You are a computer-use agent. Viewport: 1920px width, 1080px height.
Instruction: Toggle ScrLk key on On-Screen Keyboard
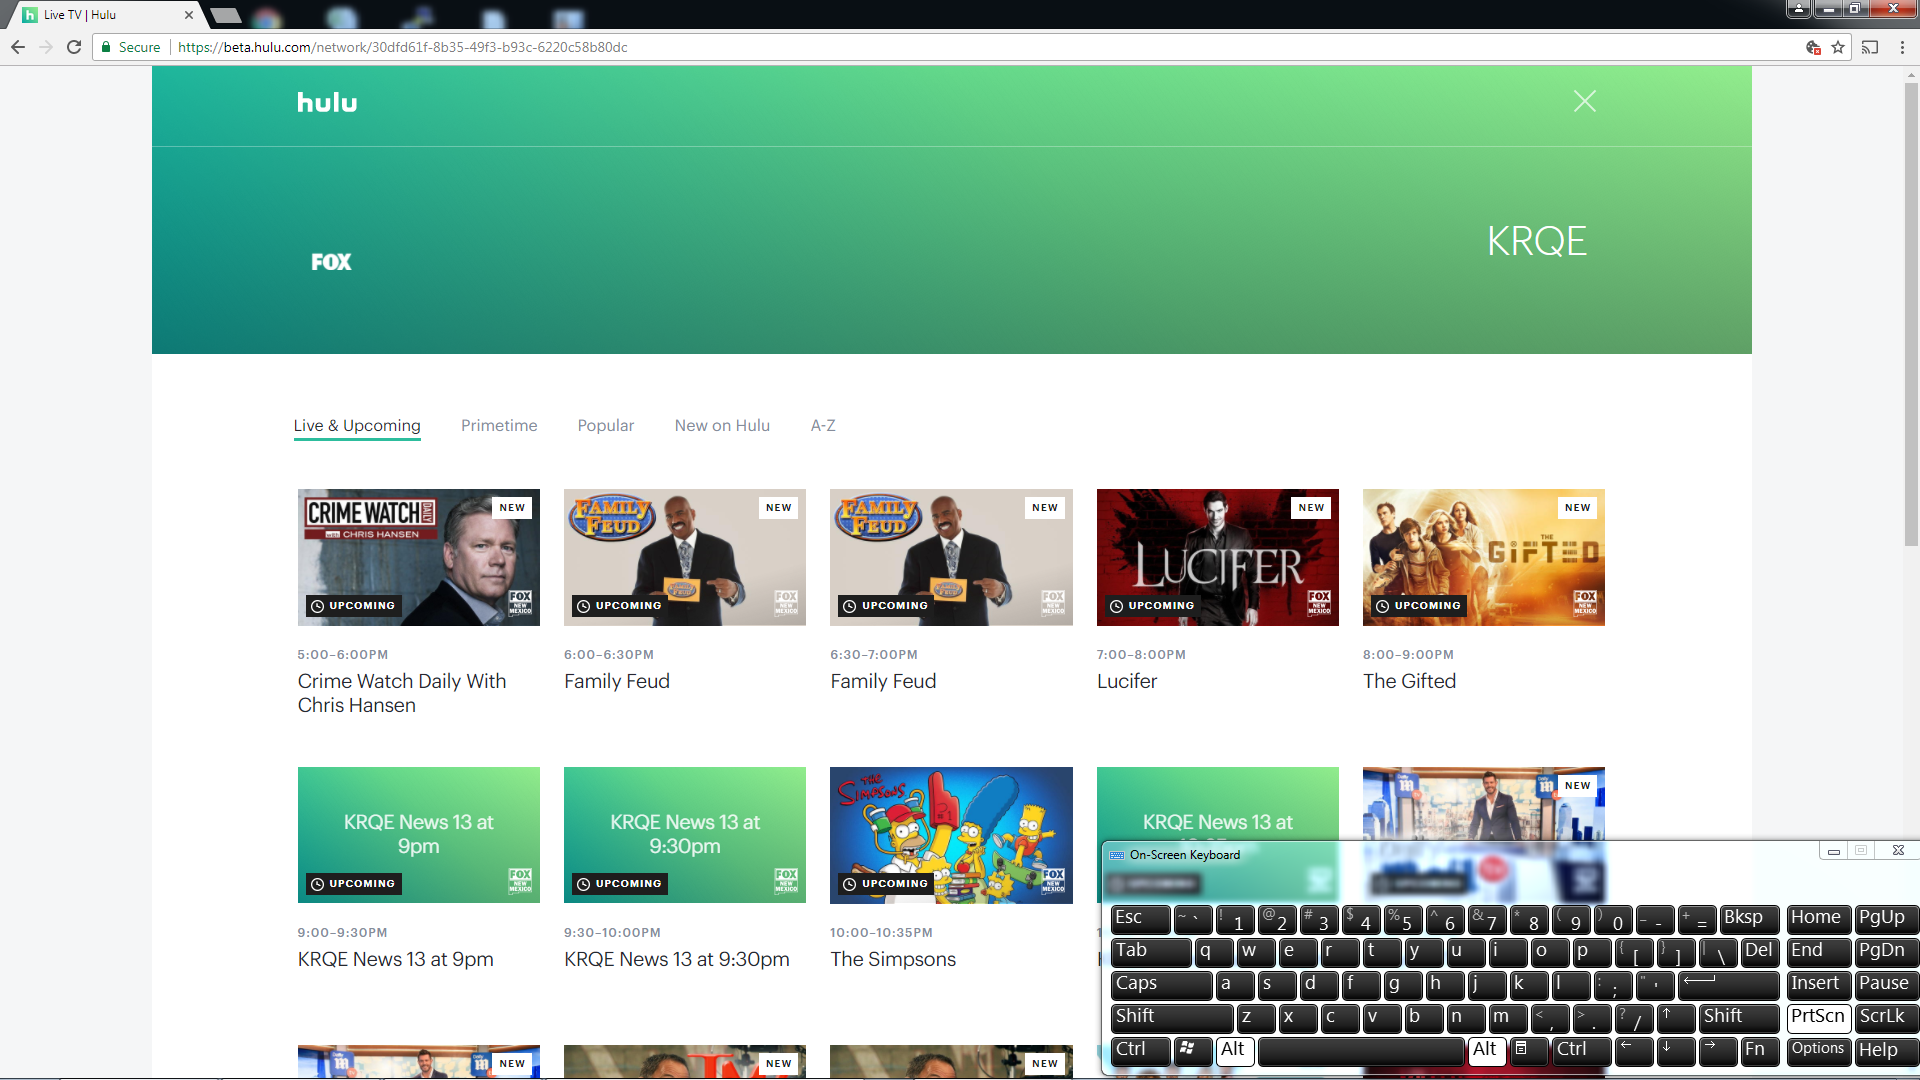click(1886, 1018)
